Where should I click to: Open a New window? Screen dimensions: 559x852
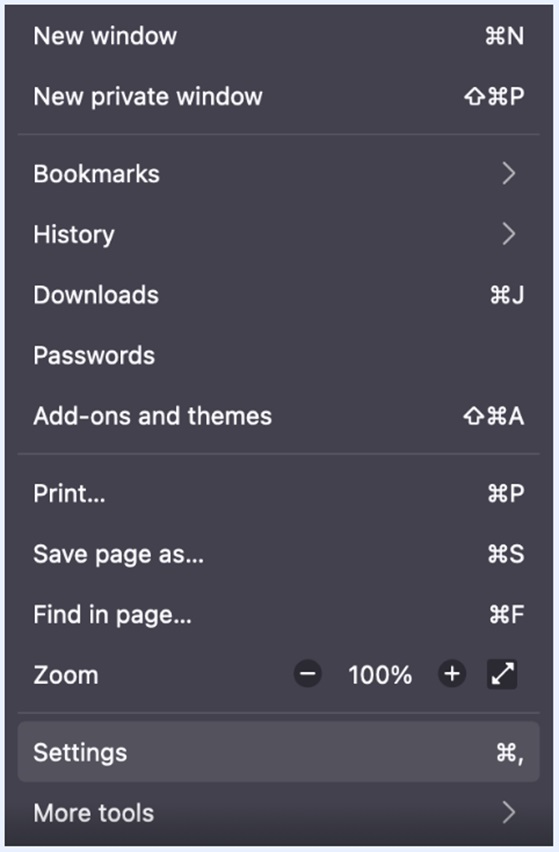click(279, 36)
